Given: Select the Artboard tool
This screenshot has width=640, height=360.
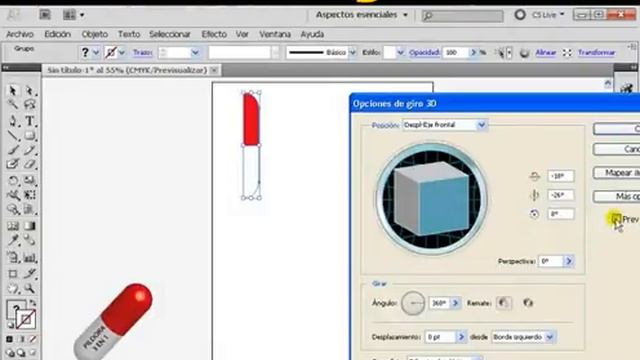Looking at the screenshot, I should click(x=13, y=273).
